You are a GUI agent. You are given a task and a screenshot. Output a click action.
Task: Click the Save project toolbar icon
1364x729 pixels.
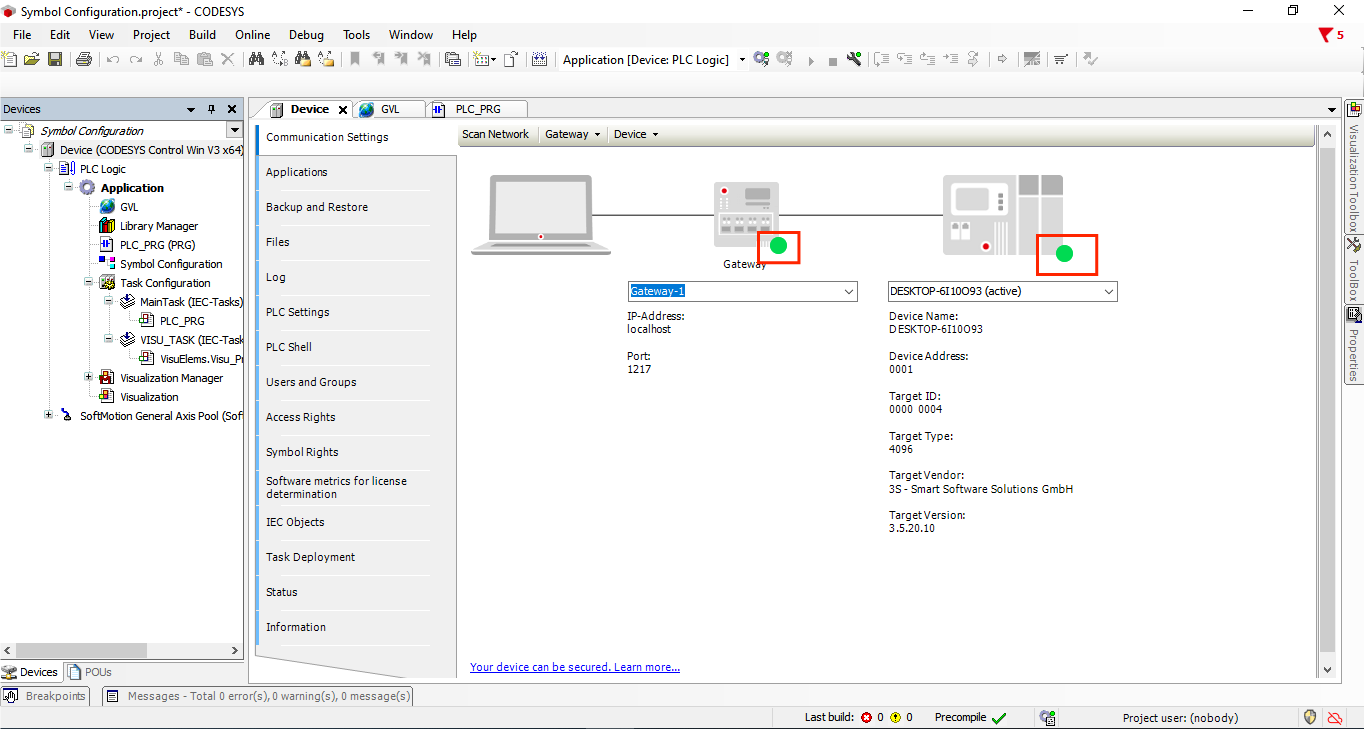55,60
